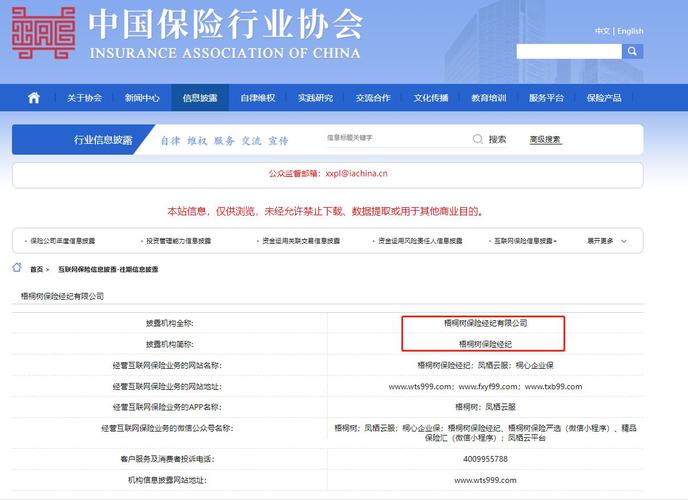
Task: Click the phone number 4009955788
Action: pos(485,459)
